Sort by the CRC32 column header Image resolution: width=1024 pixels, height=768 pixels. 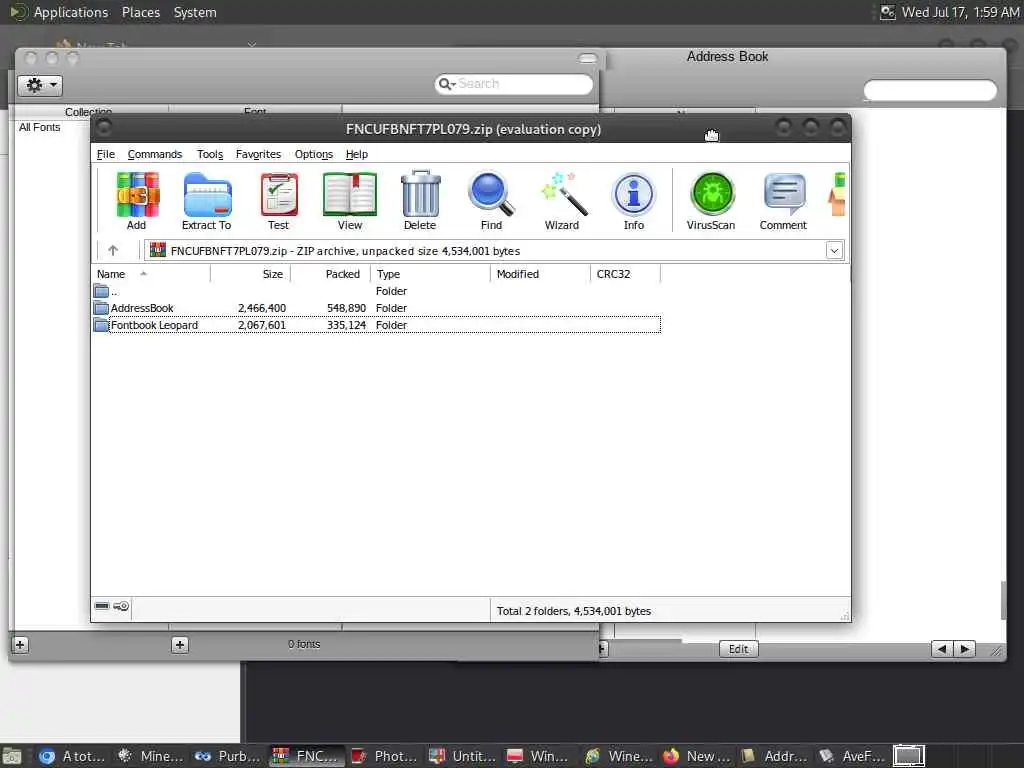pyautogui.click(x=625, y=274)
